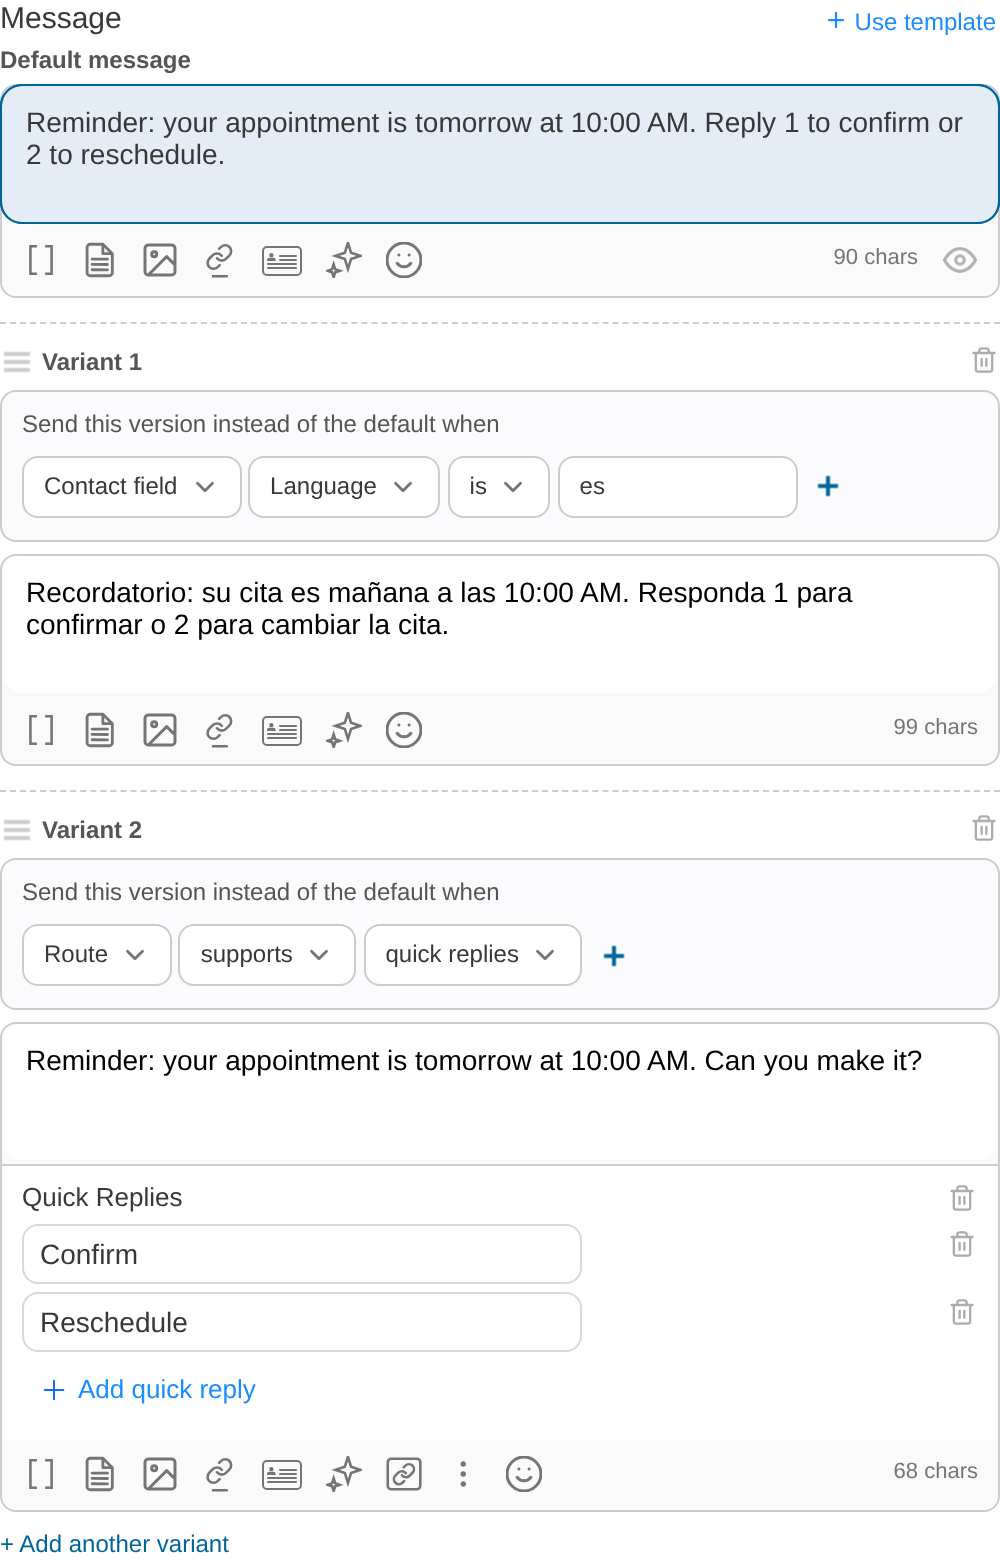The image size is (1000, 1562).
Task: Insert merge field brackets in default message
Action: 41,260
